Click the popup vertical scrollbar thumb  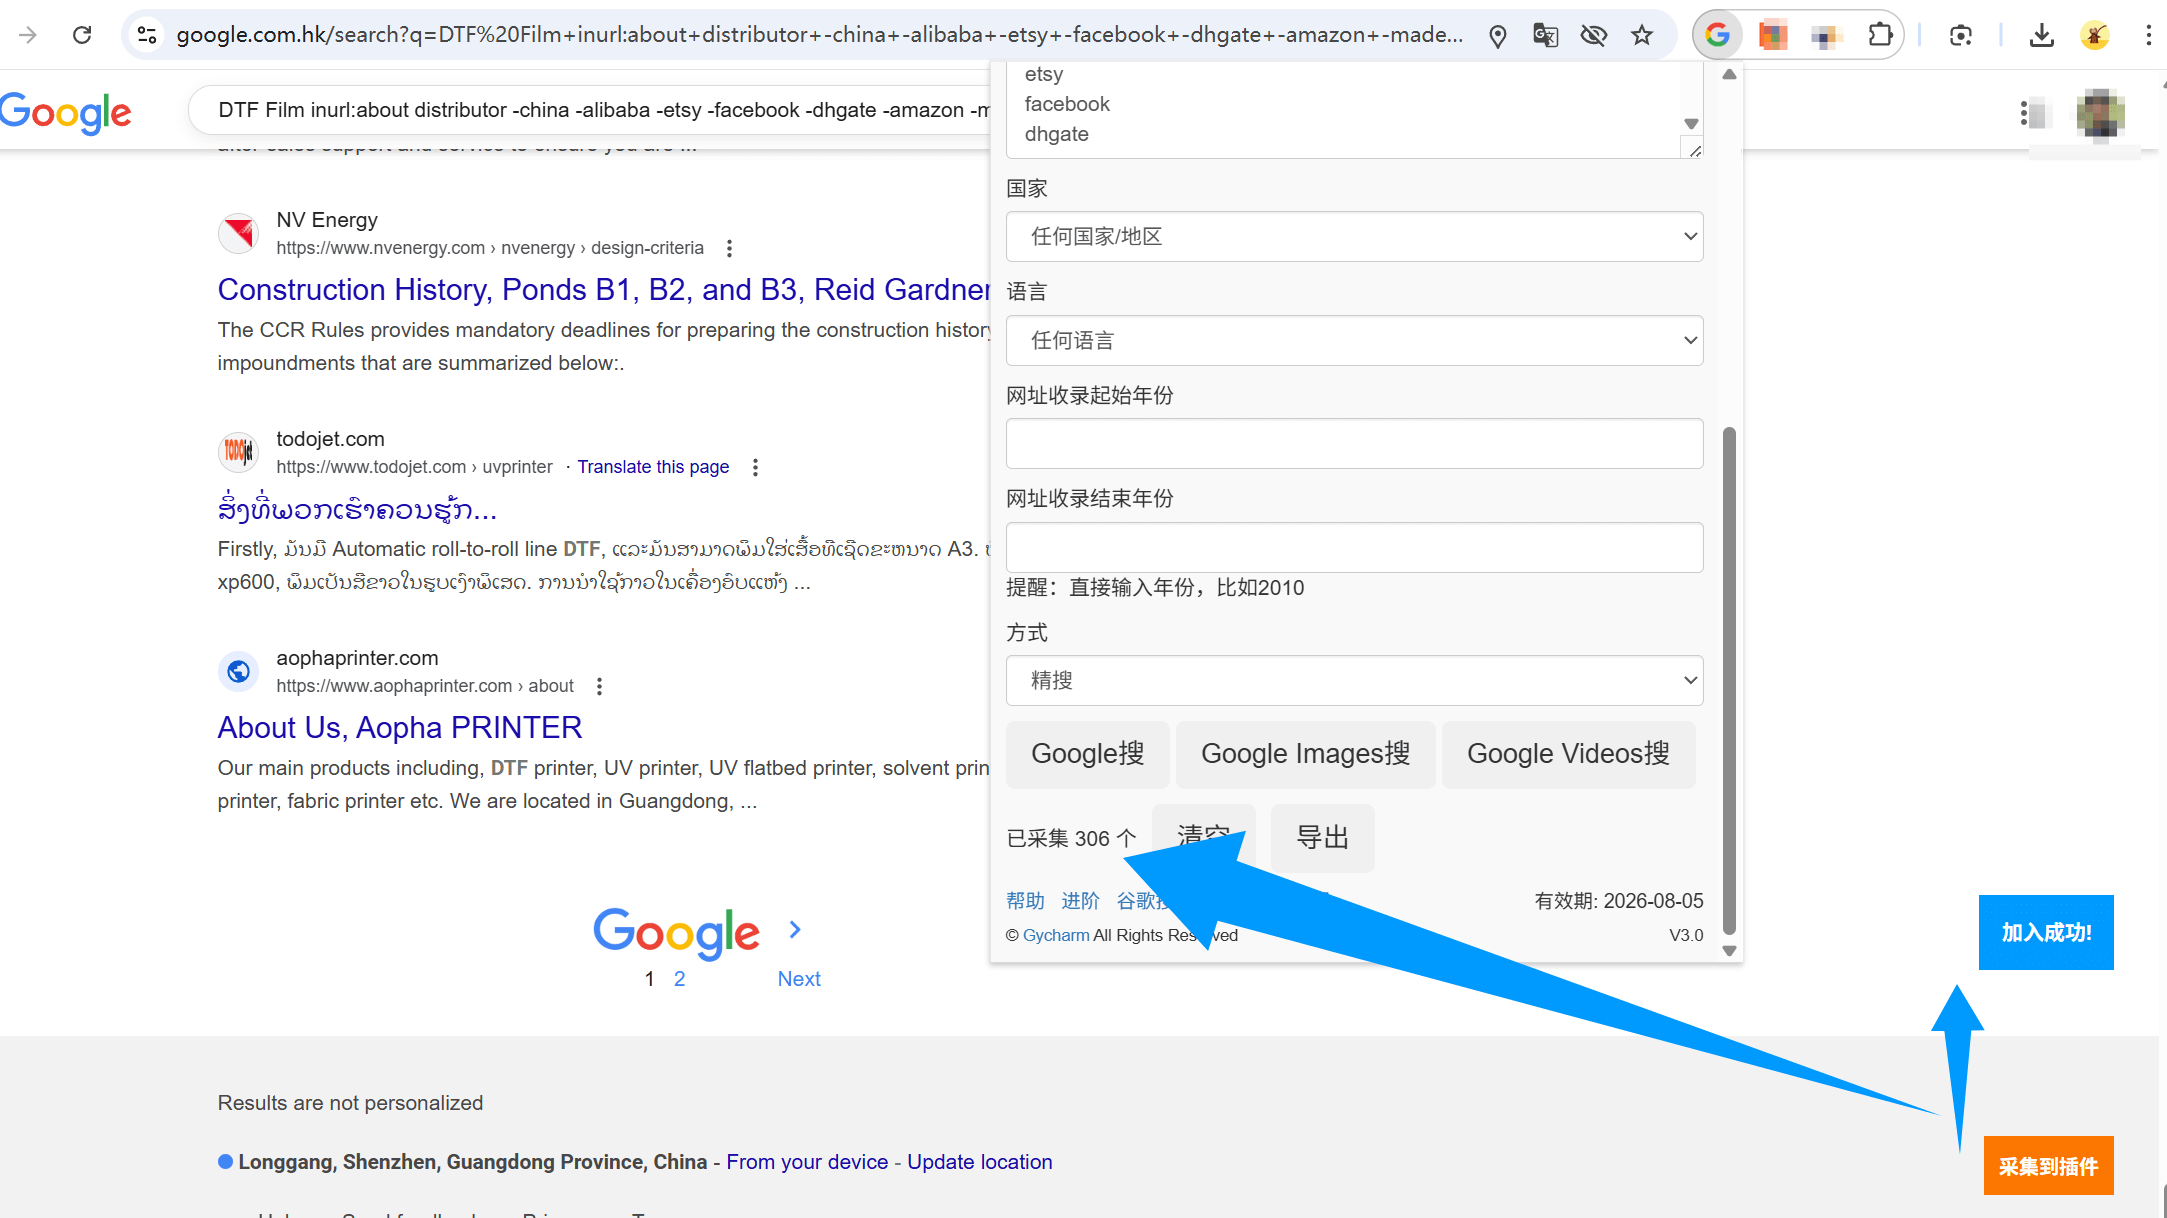click(x=1729, y=680)
